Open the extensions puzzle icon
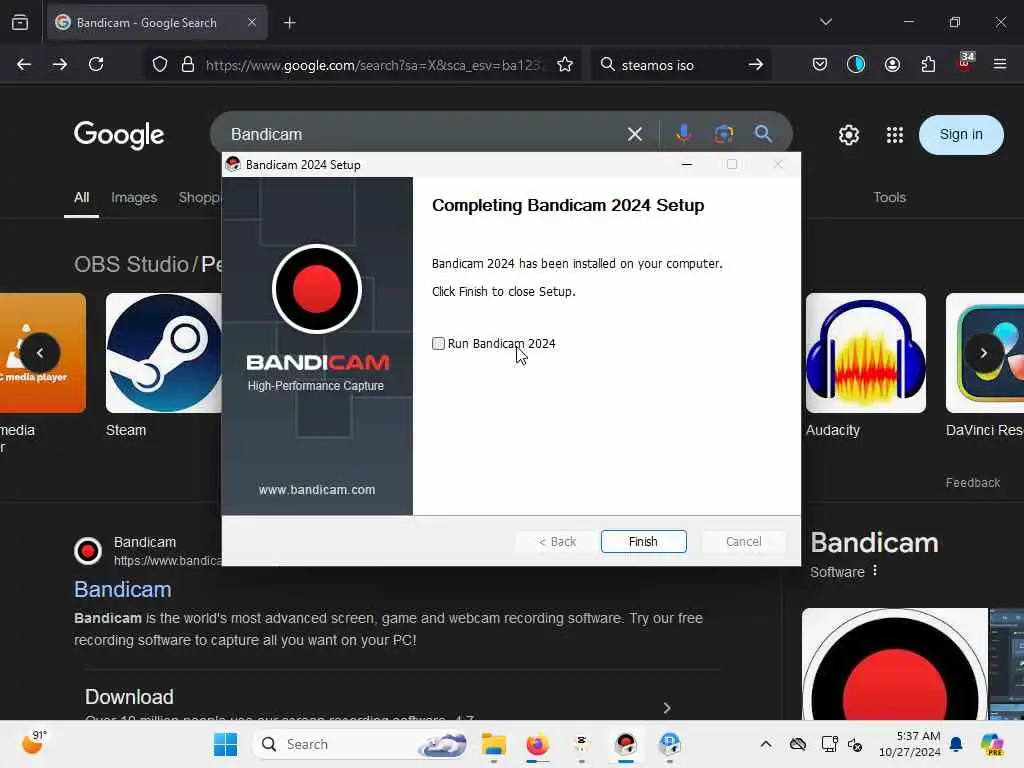The height and width of the screenshot is (768, 1024). [928, 65]
